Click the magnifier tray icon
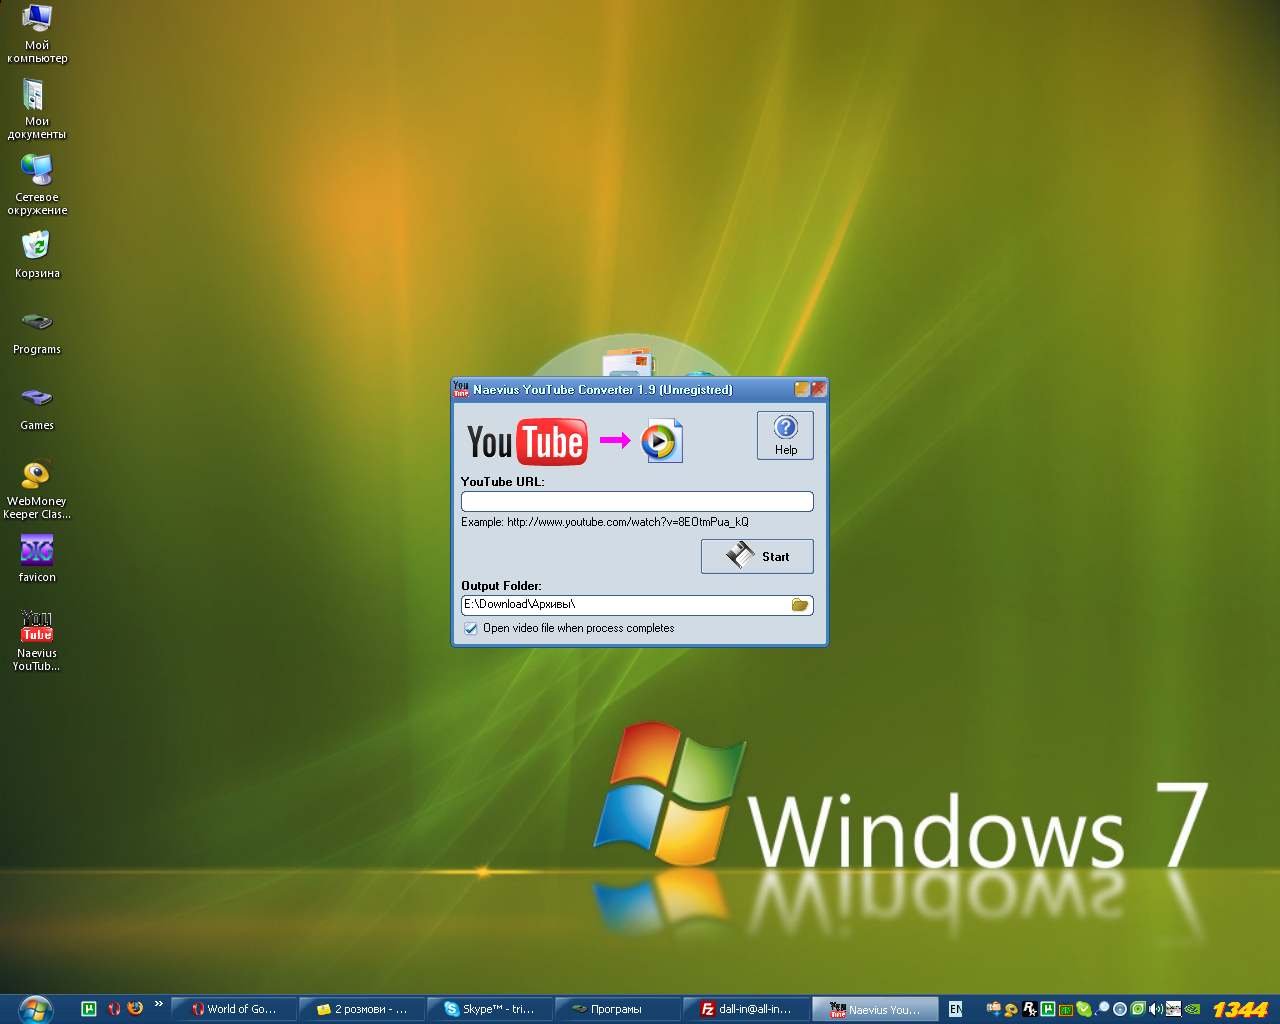The height and width of the screenshot is (1024, 1280). pyautogui.click(x=1102, y=1009)
